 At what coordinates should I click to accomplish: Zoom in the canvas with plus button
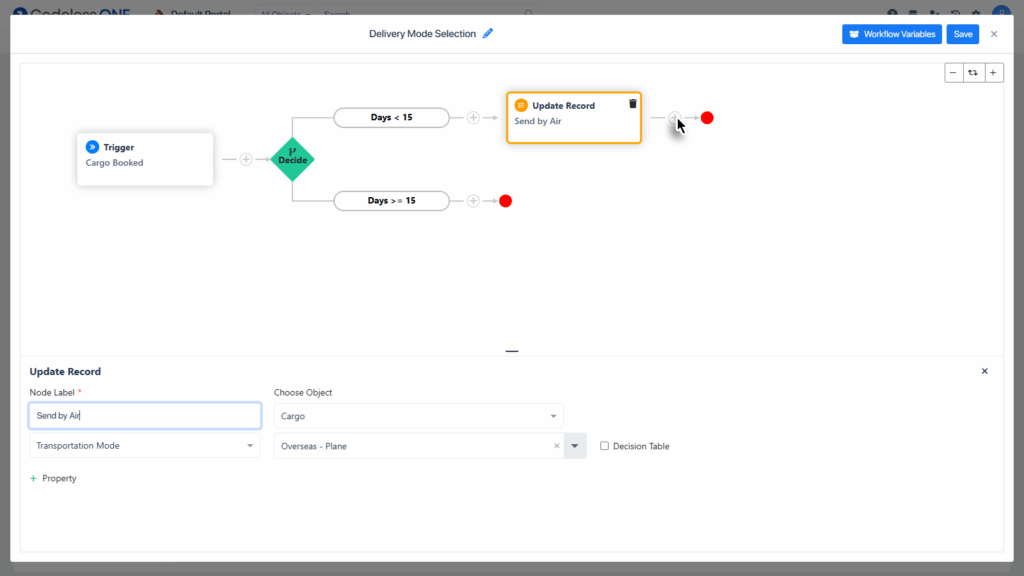(x=993, y=73)
